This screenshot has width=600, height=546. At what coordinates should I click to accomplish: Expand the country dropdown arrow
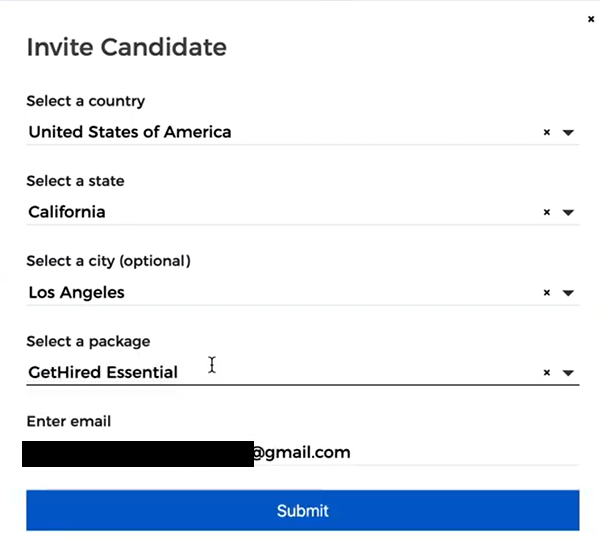tap(568, 132)
